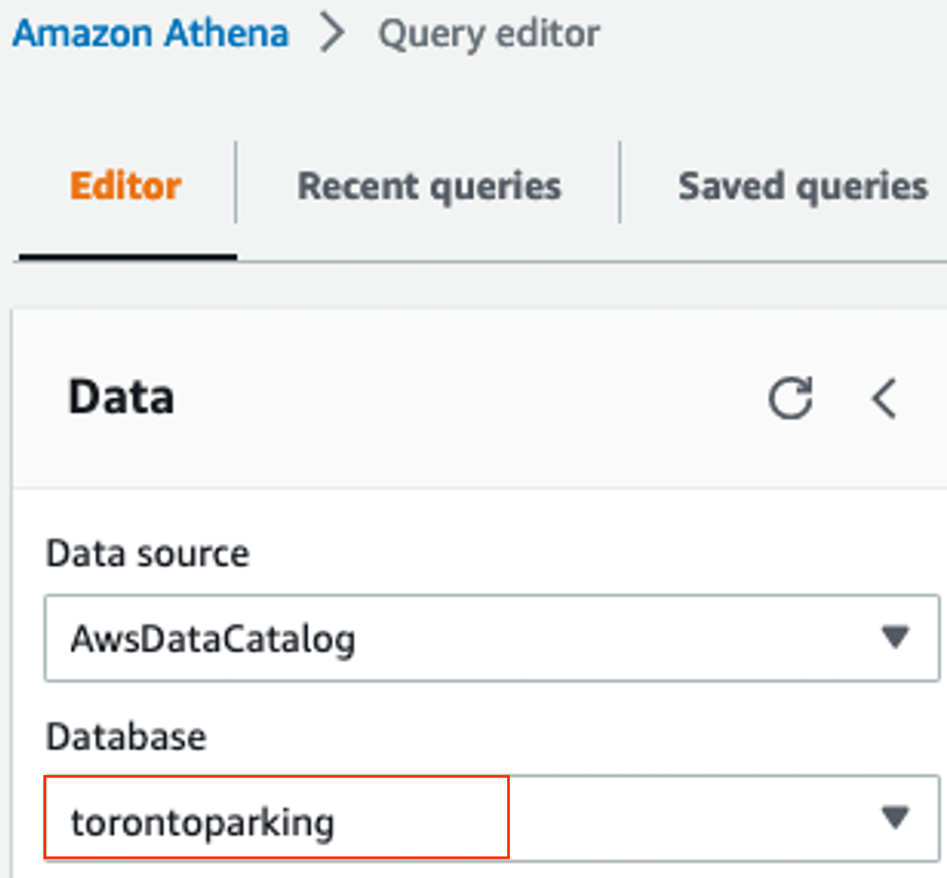Click the Query editor breadcrumb
Image resolution: width=947 pixels, height=878 pixels.
(x=489, y=33)
